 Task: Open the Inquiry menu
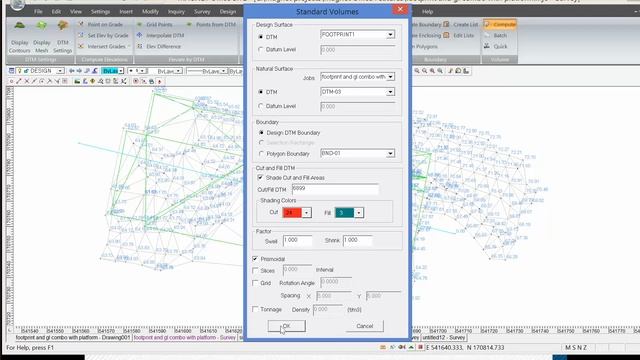tap(176, 11)
